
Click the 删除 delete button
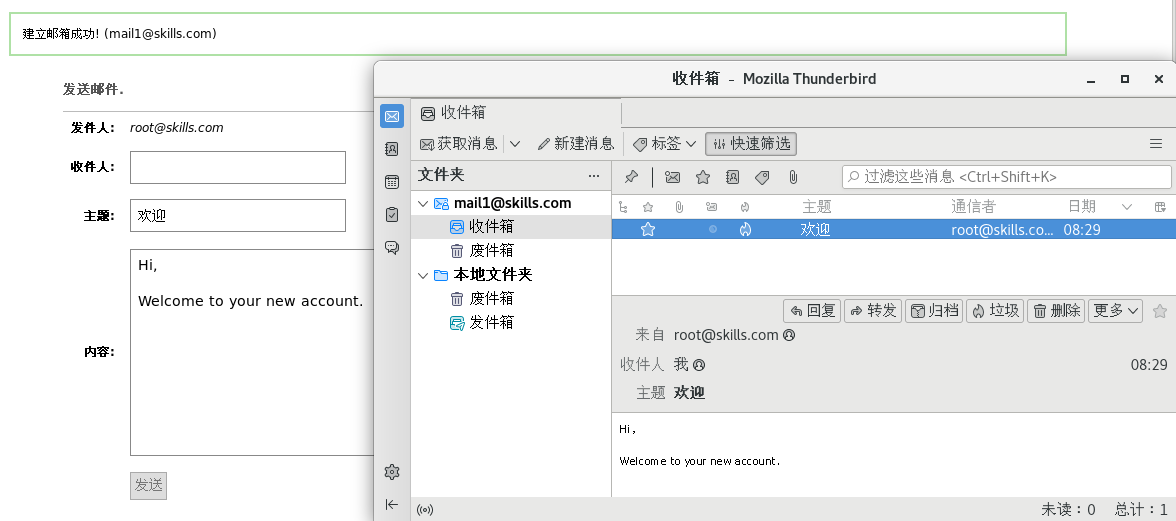click(x=1056, y=310)
